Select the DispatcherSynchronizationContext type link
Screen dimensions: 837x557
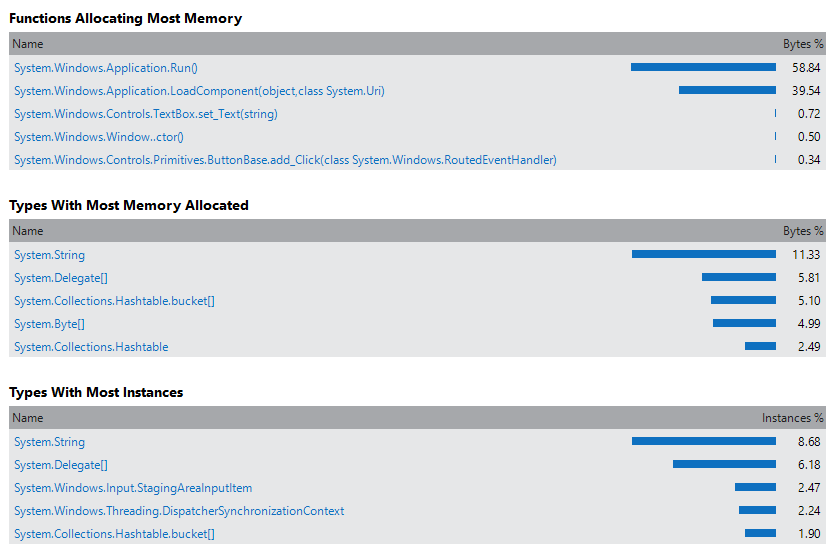tap(179, 511)
